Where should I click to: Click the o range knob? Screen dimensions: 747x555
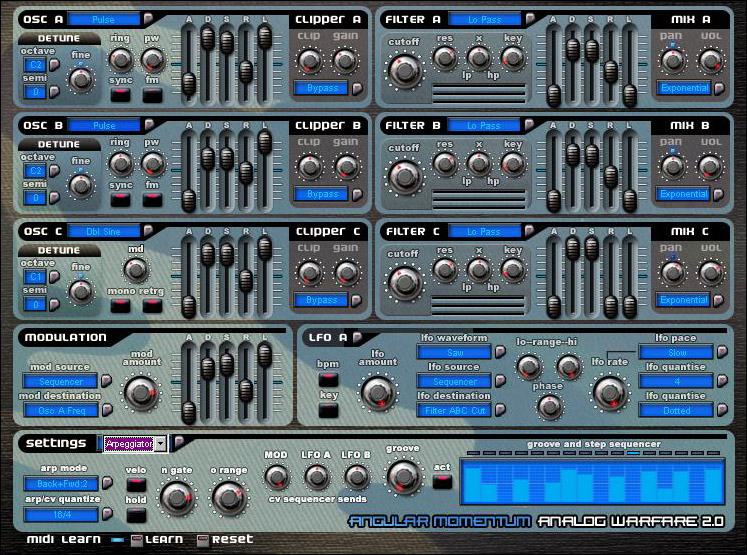pos(229,498)
